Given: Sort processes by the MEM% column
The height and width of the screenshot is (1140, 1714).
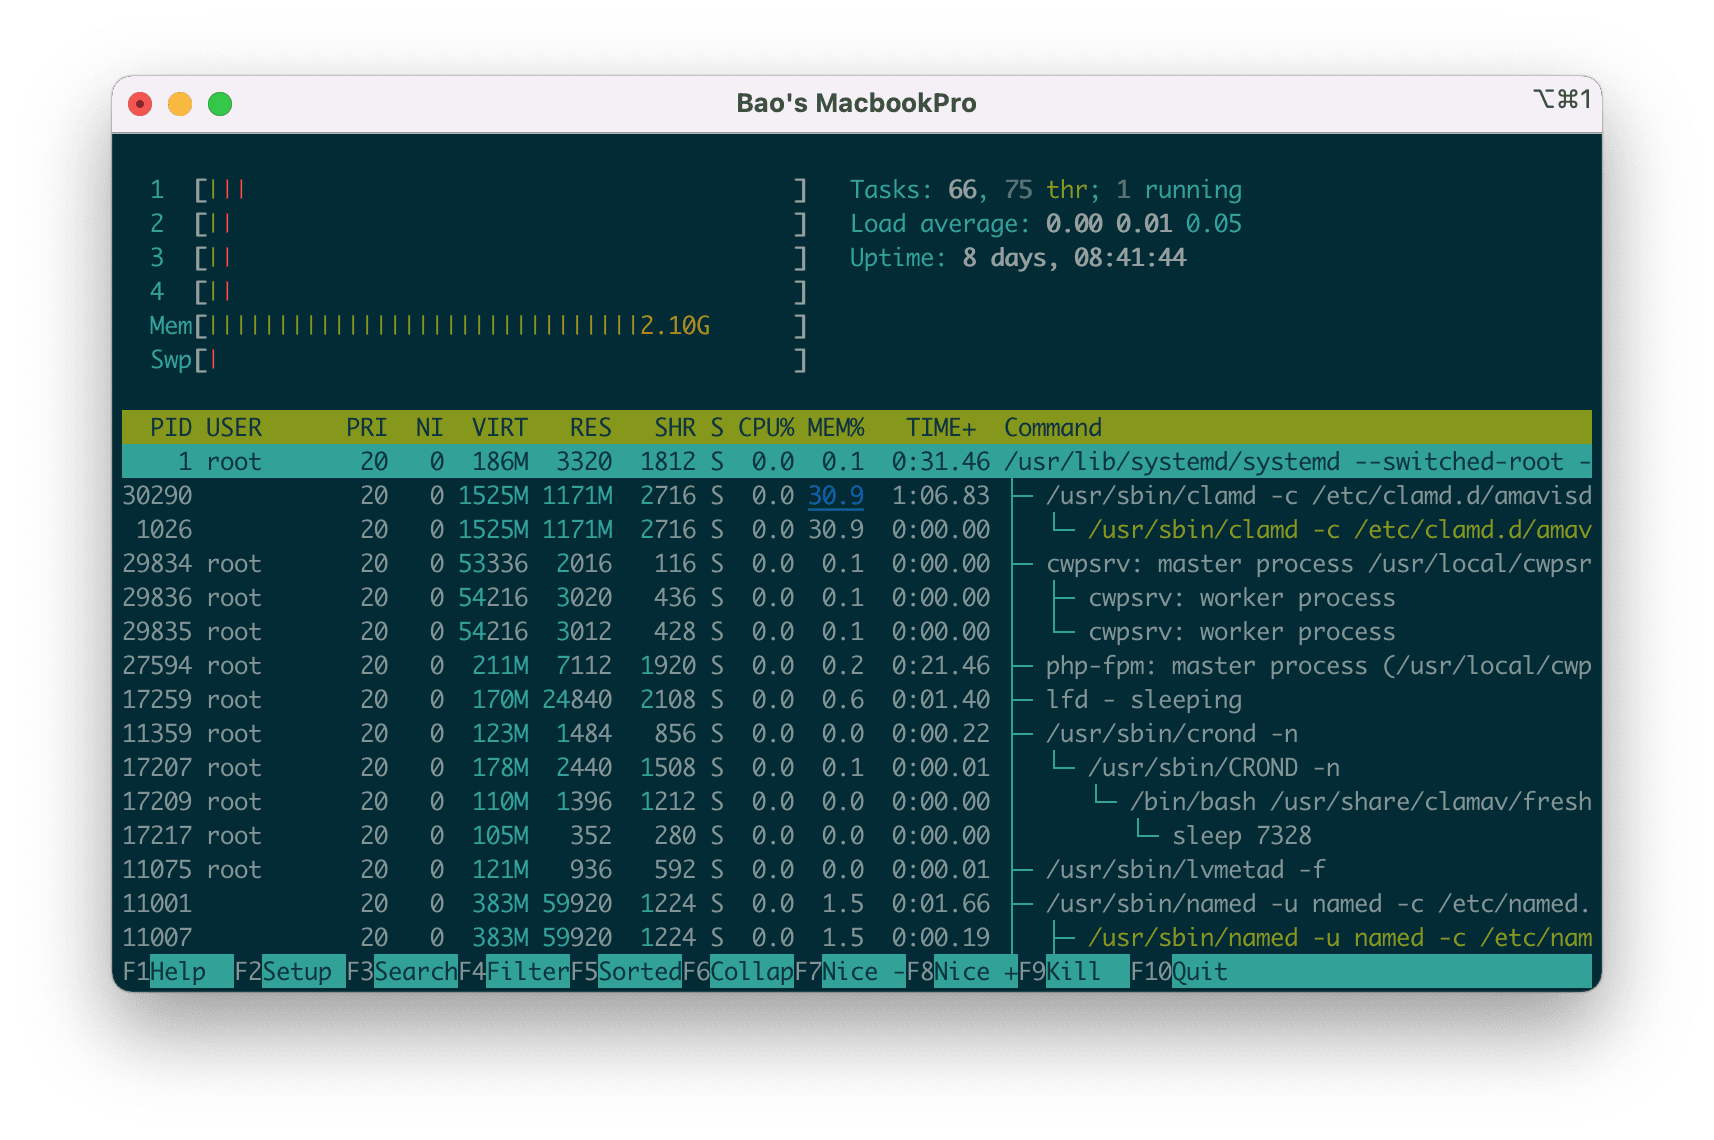Looking at the screenshot, I should click(836, 427).
